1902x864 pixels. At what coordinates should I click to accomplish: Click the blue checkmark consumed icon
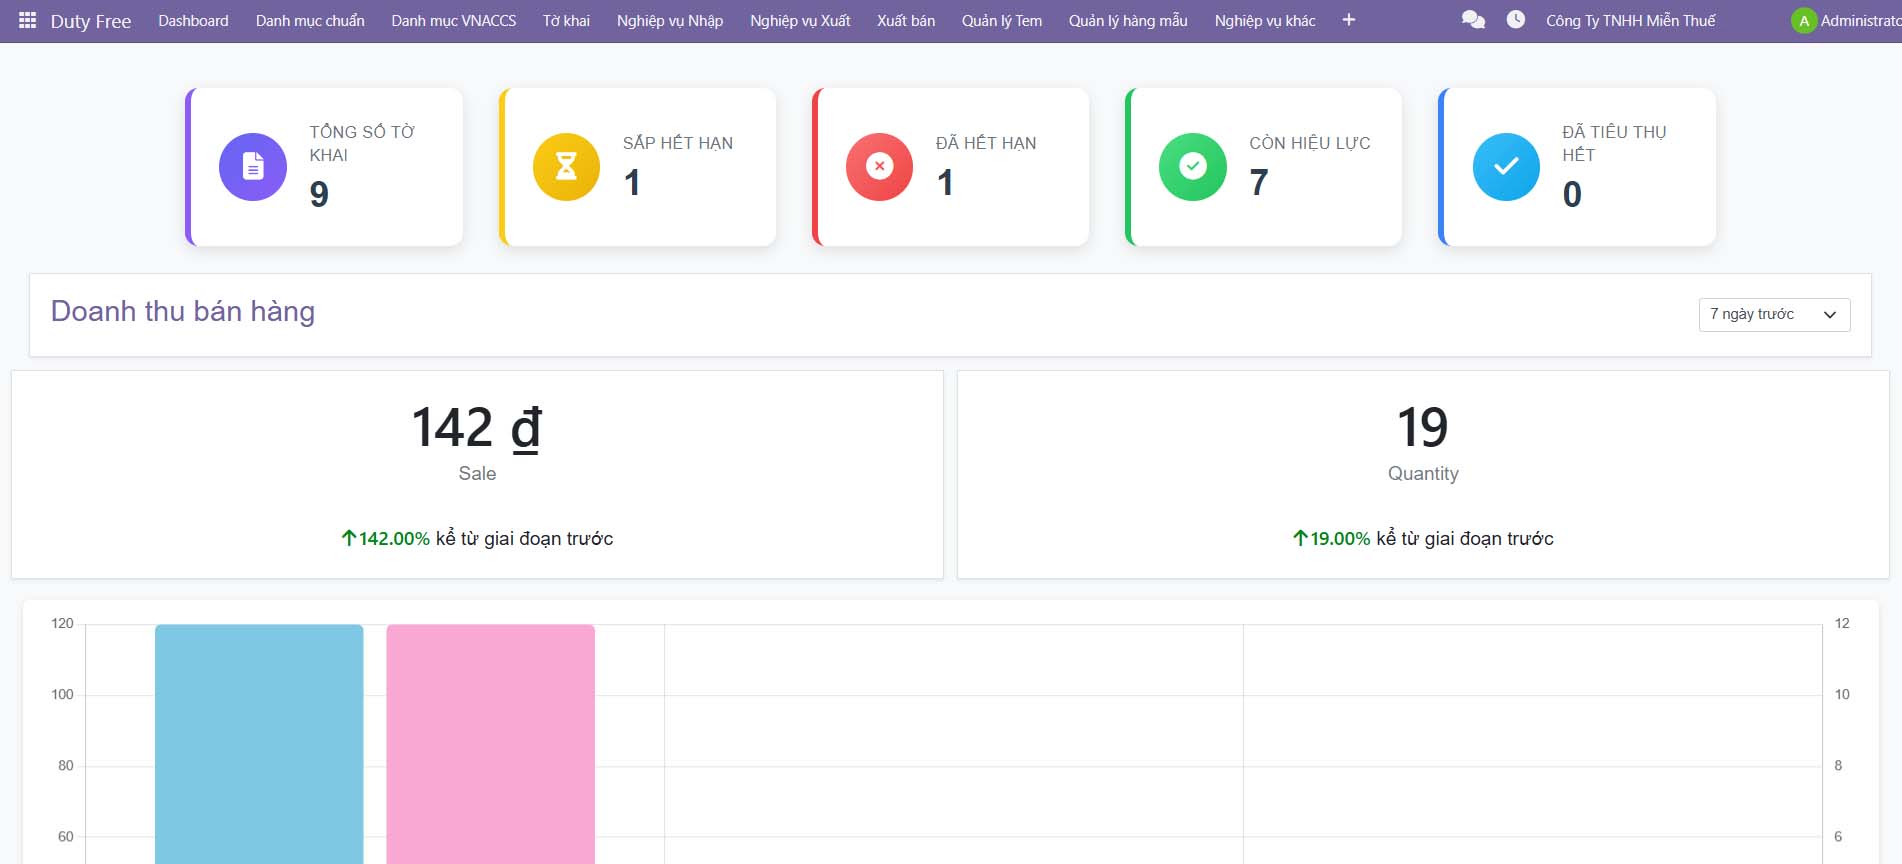coord(1505,167)
